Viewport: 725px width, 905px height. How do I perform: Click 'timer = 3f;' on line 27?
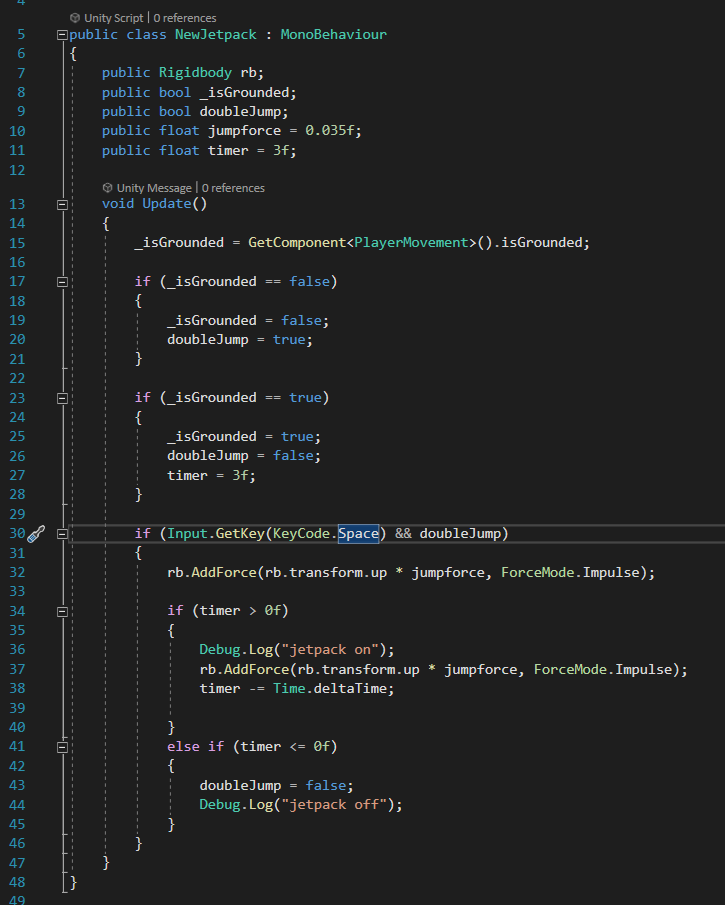tap(211, 476)
